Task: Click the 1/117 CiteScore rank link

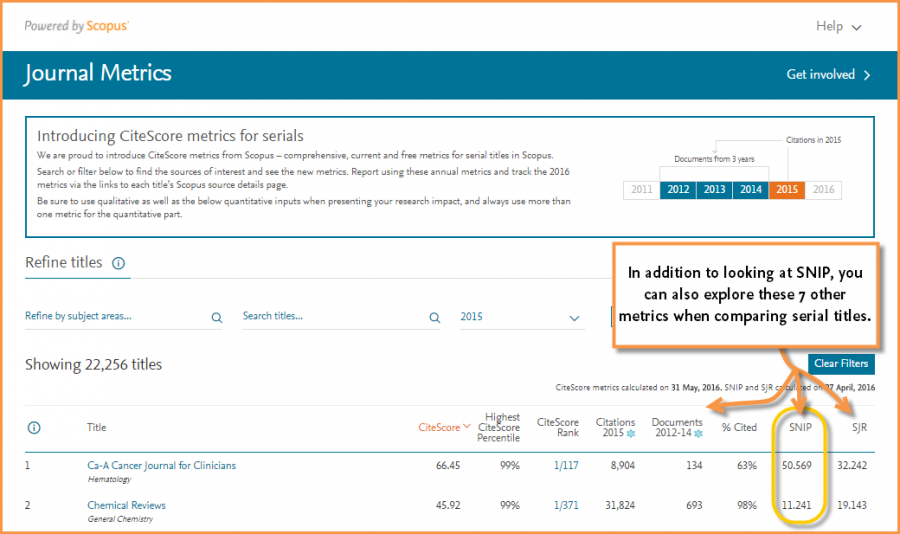Action: [x=566, y=466]
